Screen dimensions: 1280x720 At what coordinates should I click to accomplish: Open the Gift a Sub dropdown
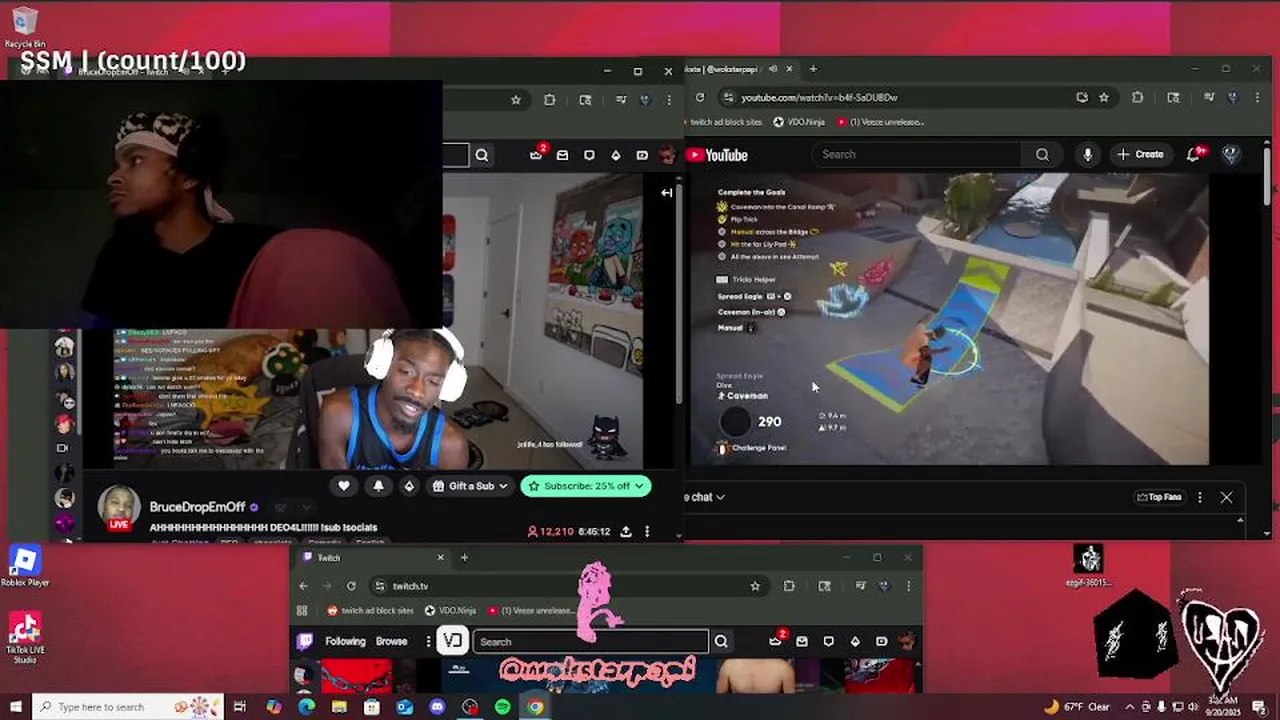[x=470, y=486]
